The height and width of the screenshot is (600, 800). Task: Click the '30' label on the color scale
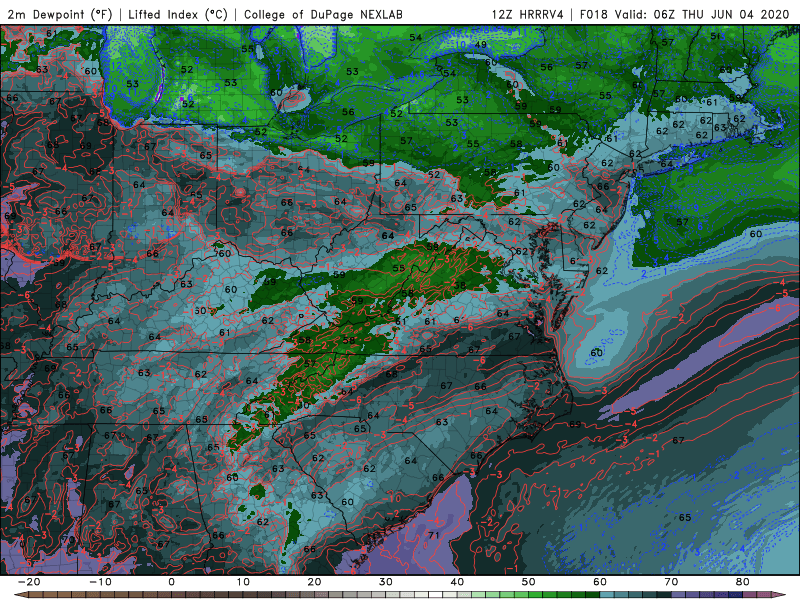(386, 582)
